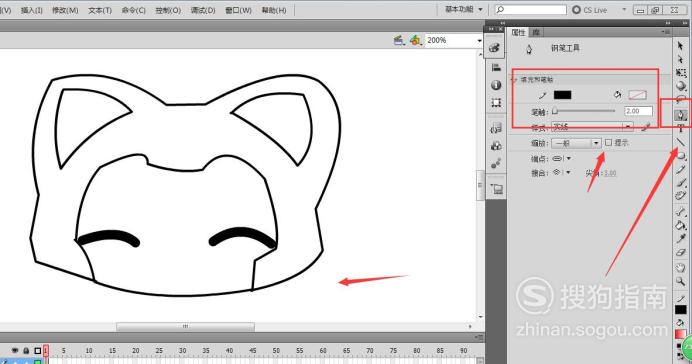
Task: Open the scale 一般 dropdown
Action: point(576,143)
